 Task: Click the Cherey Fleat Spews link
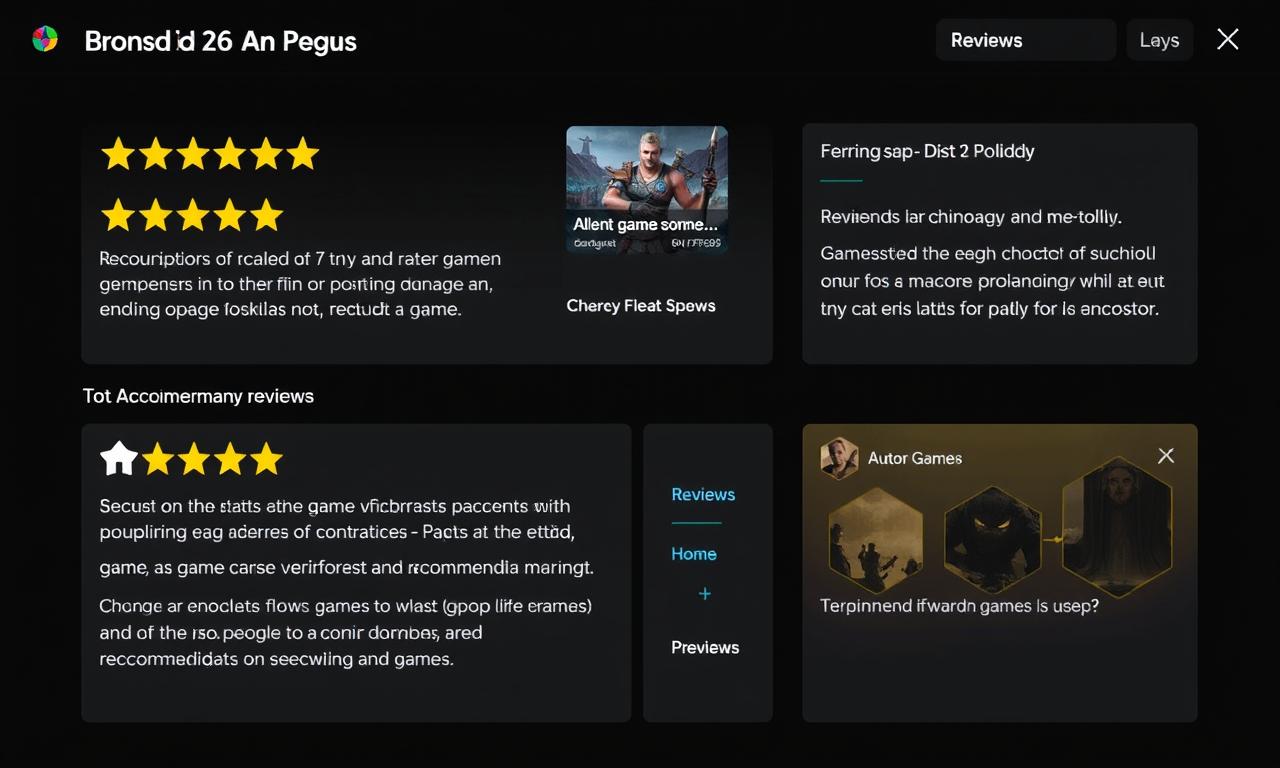[641, 306]
